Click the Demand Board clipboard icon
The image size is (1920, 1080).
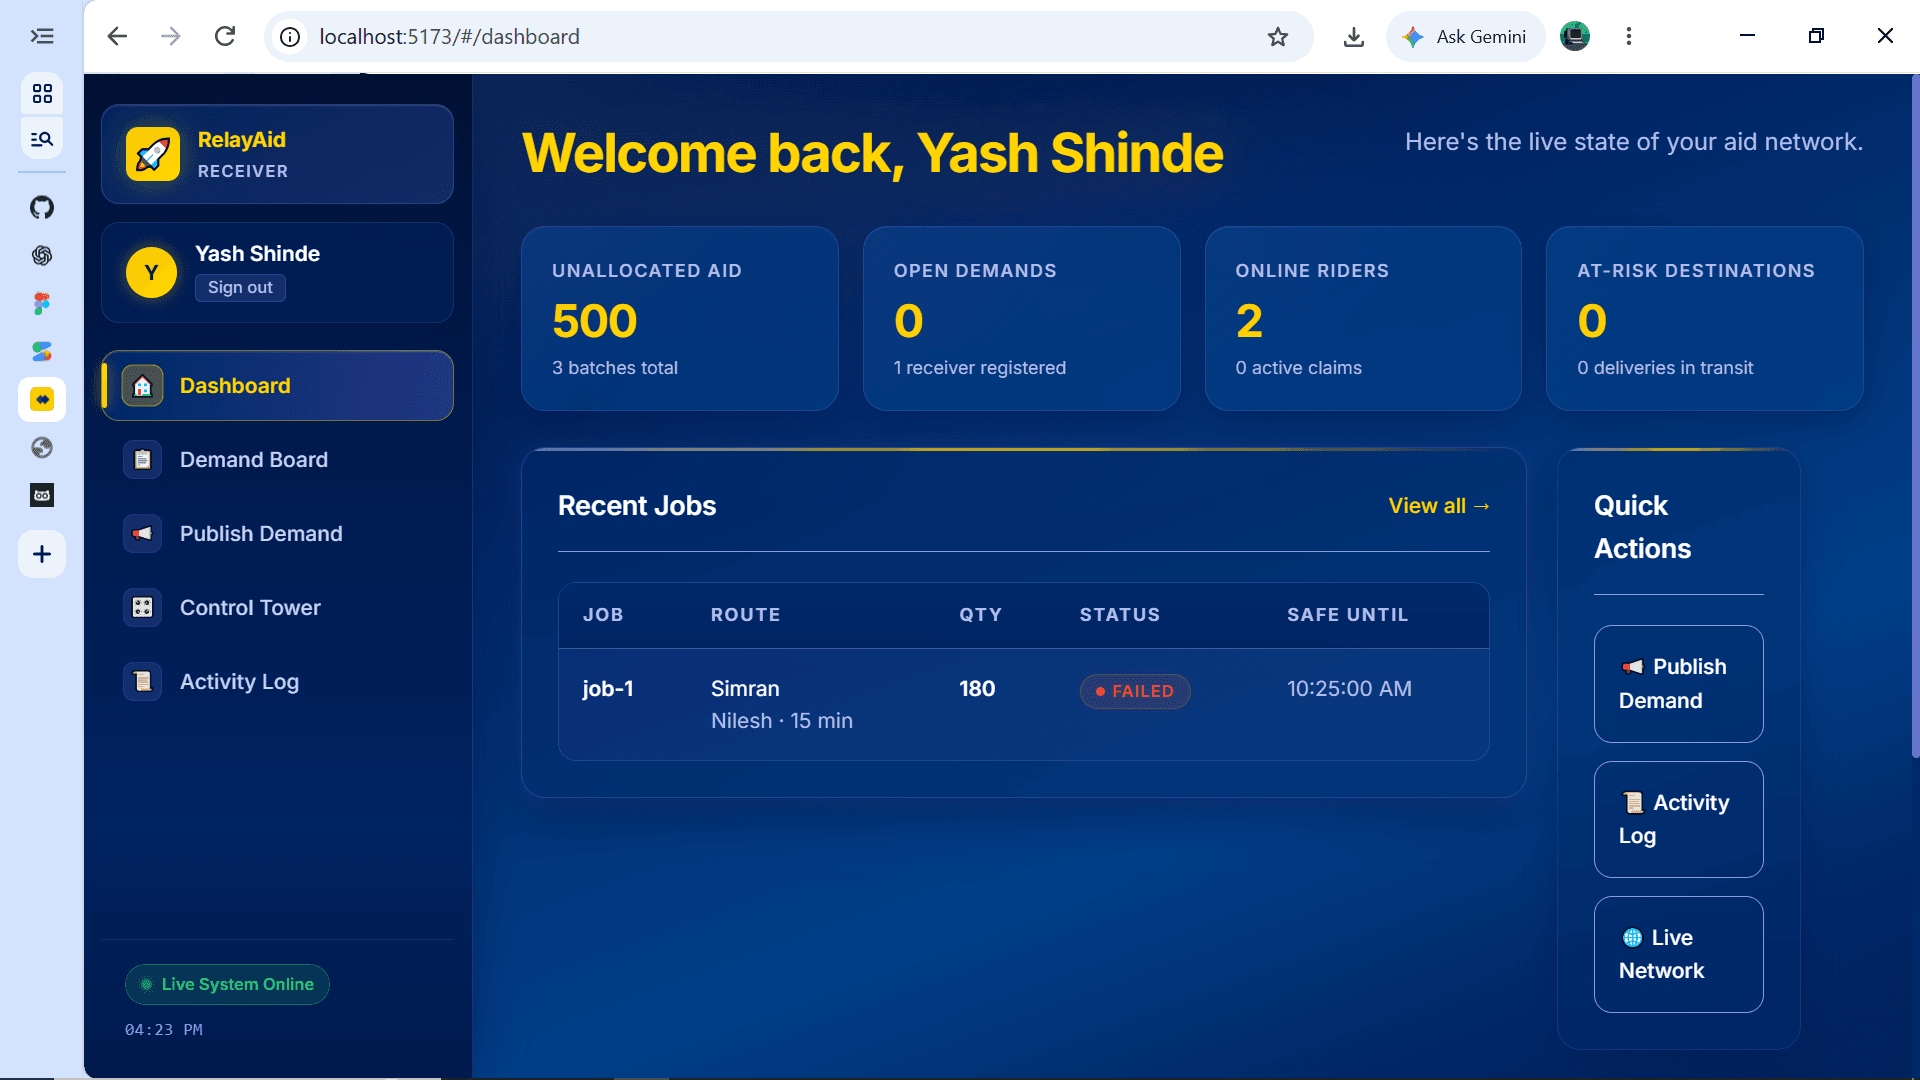pos(143,460)
